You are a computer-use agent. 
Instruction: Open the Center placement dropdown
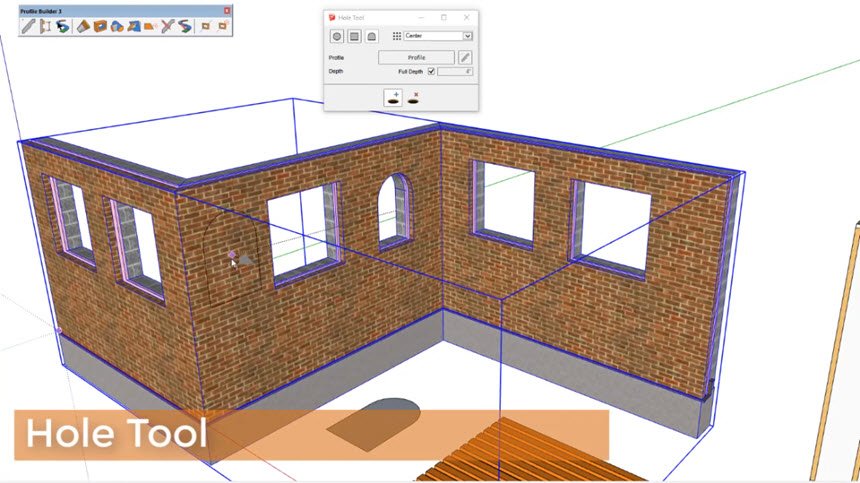(438, 36)
